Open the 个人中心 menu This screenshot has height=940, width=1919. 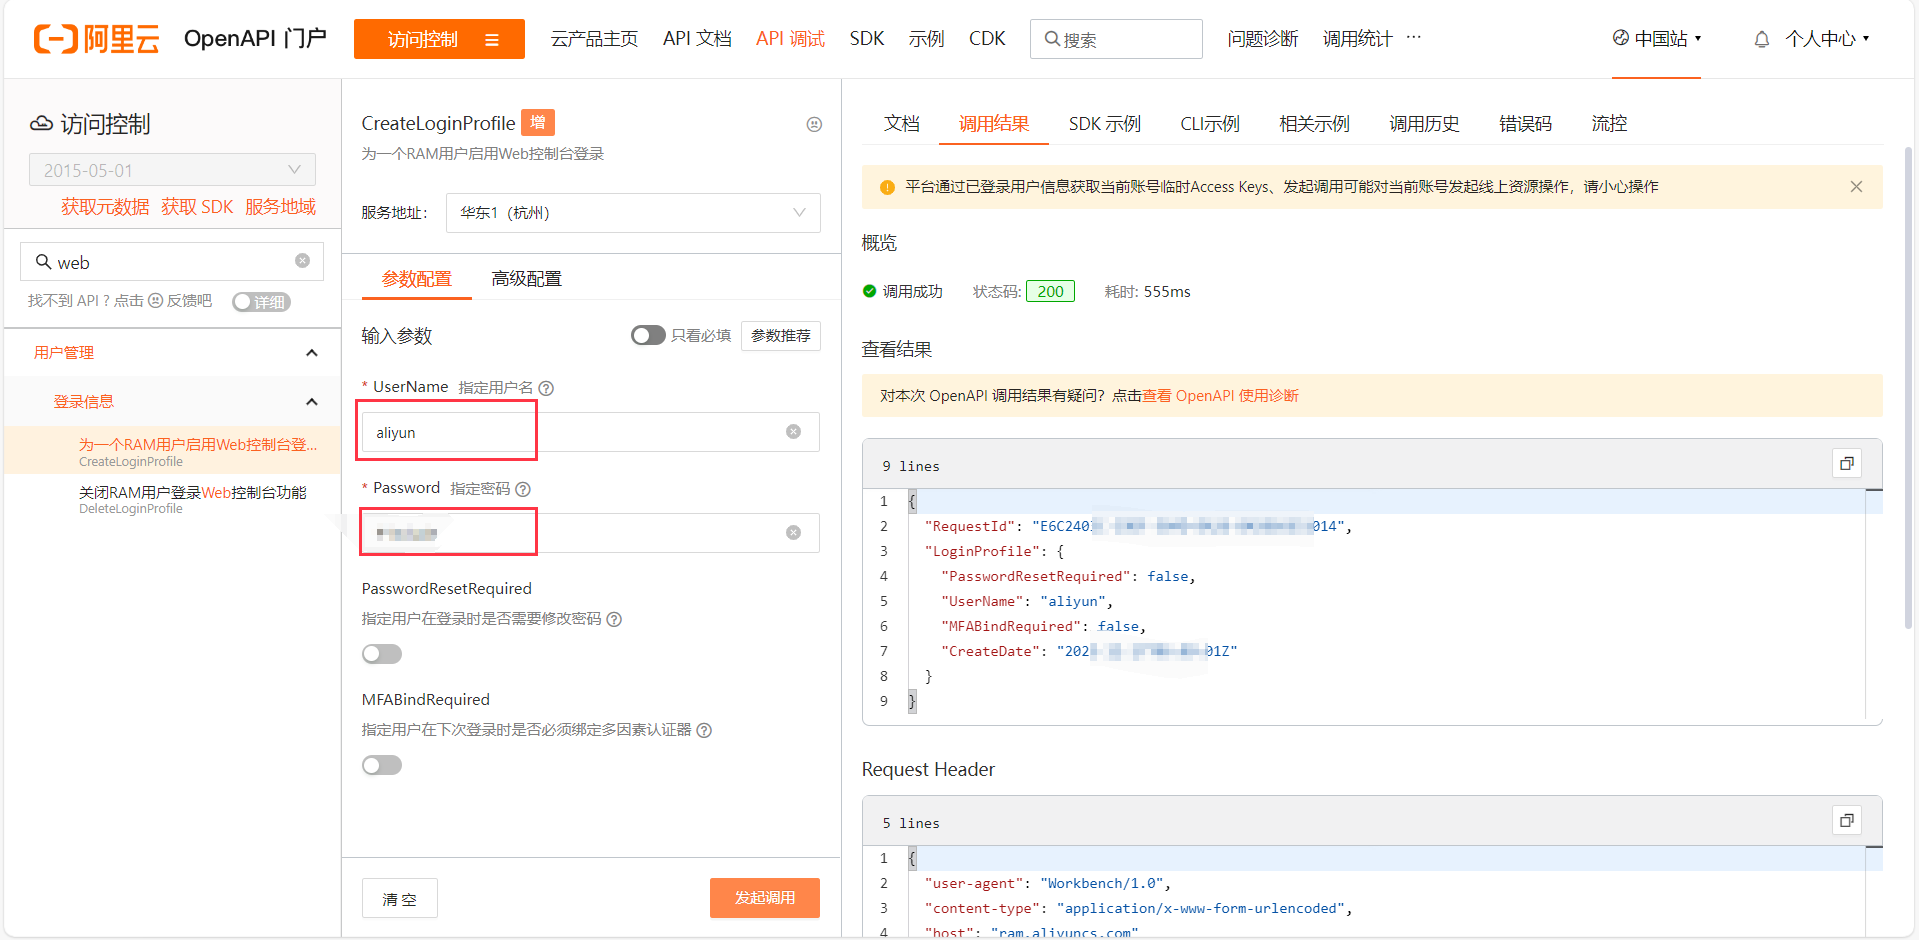point(1827,39)
